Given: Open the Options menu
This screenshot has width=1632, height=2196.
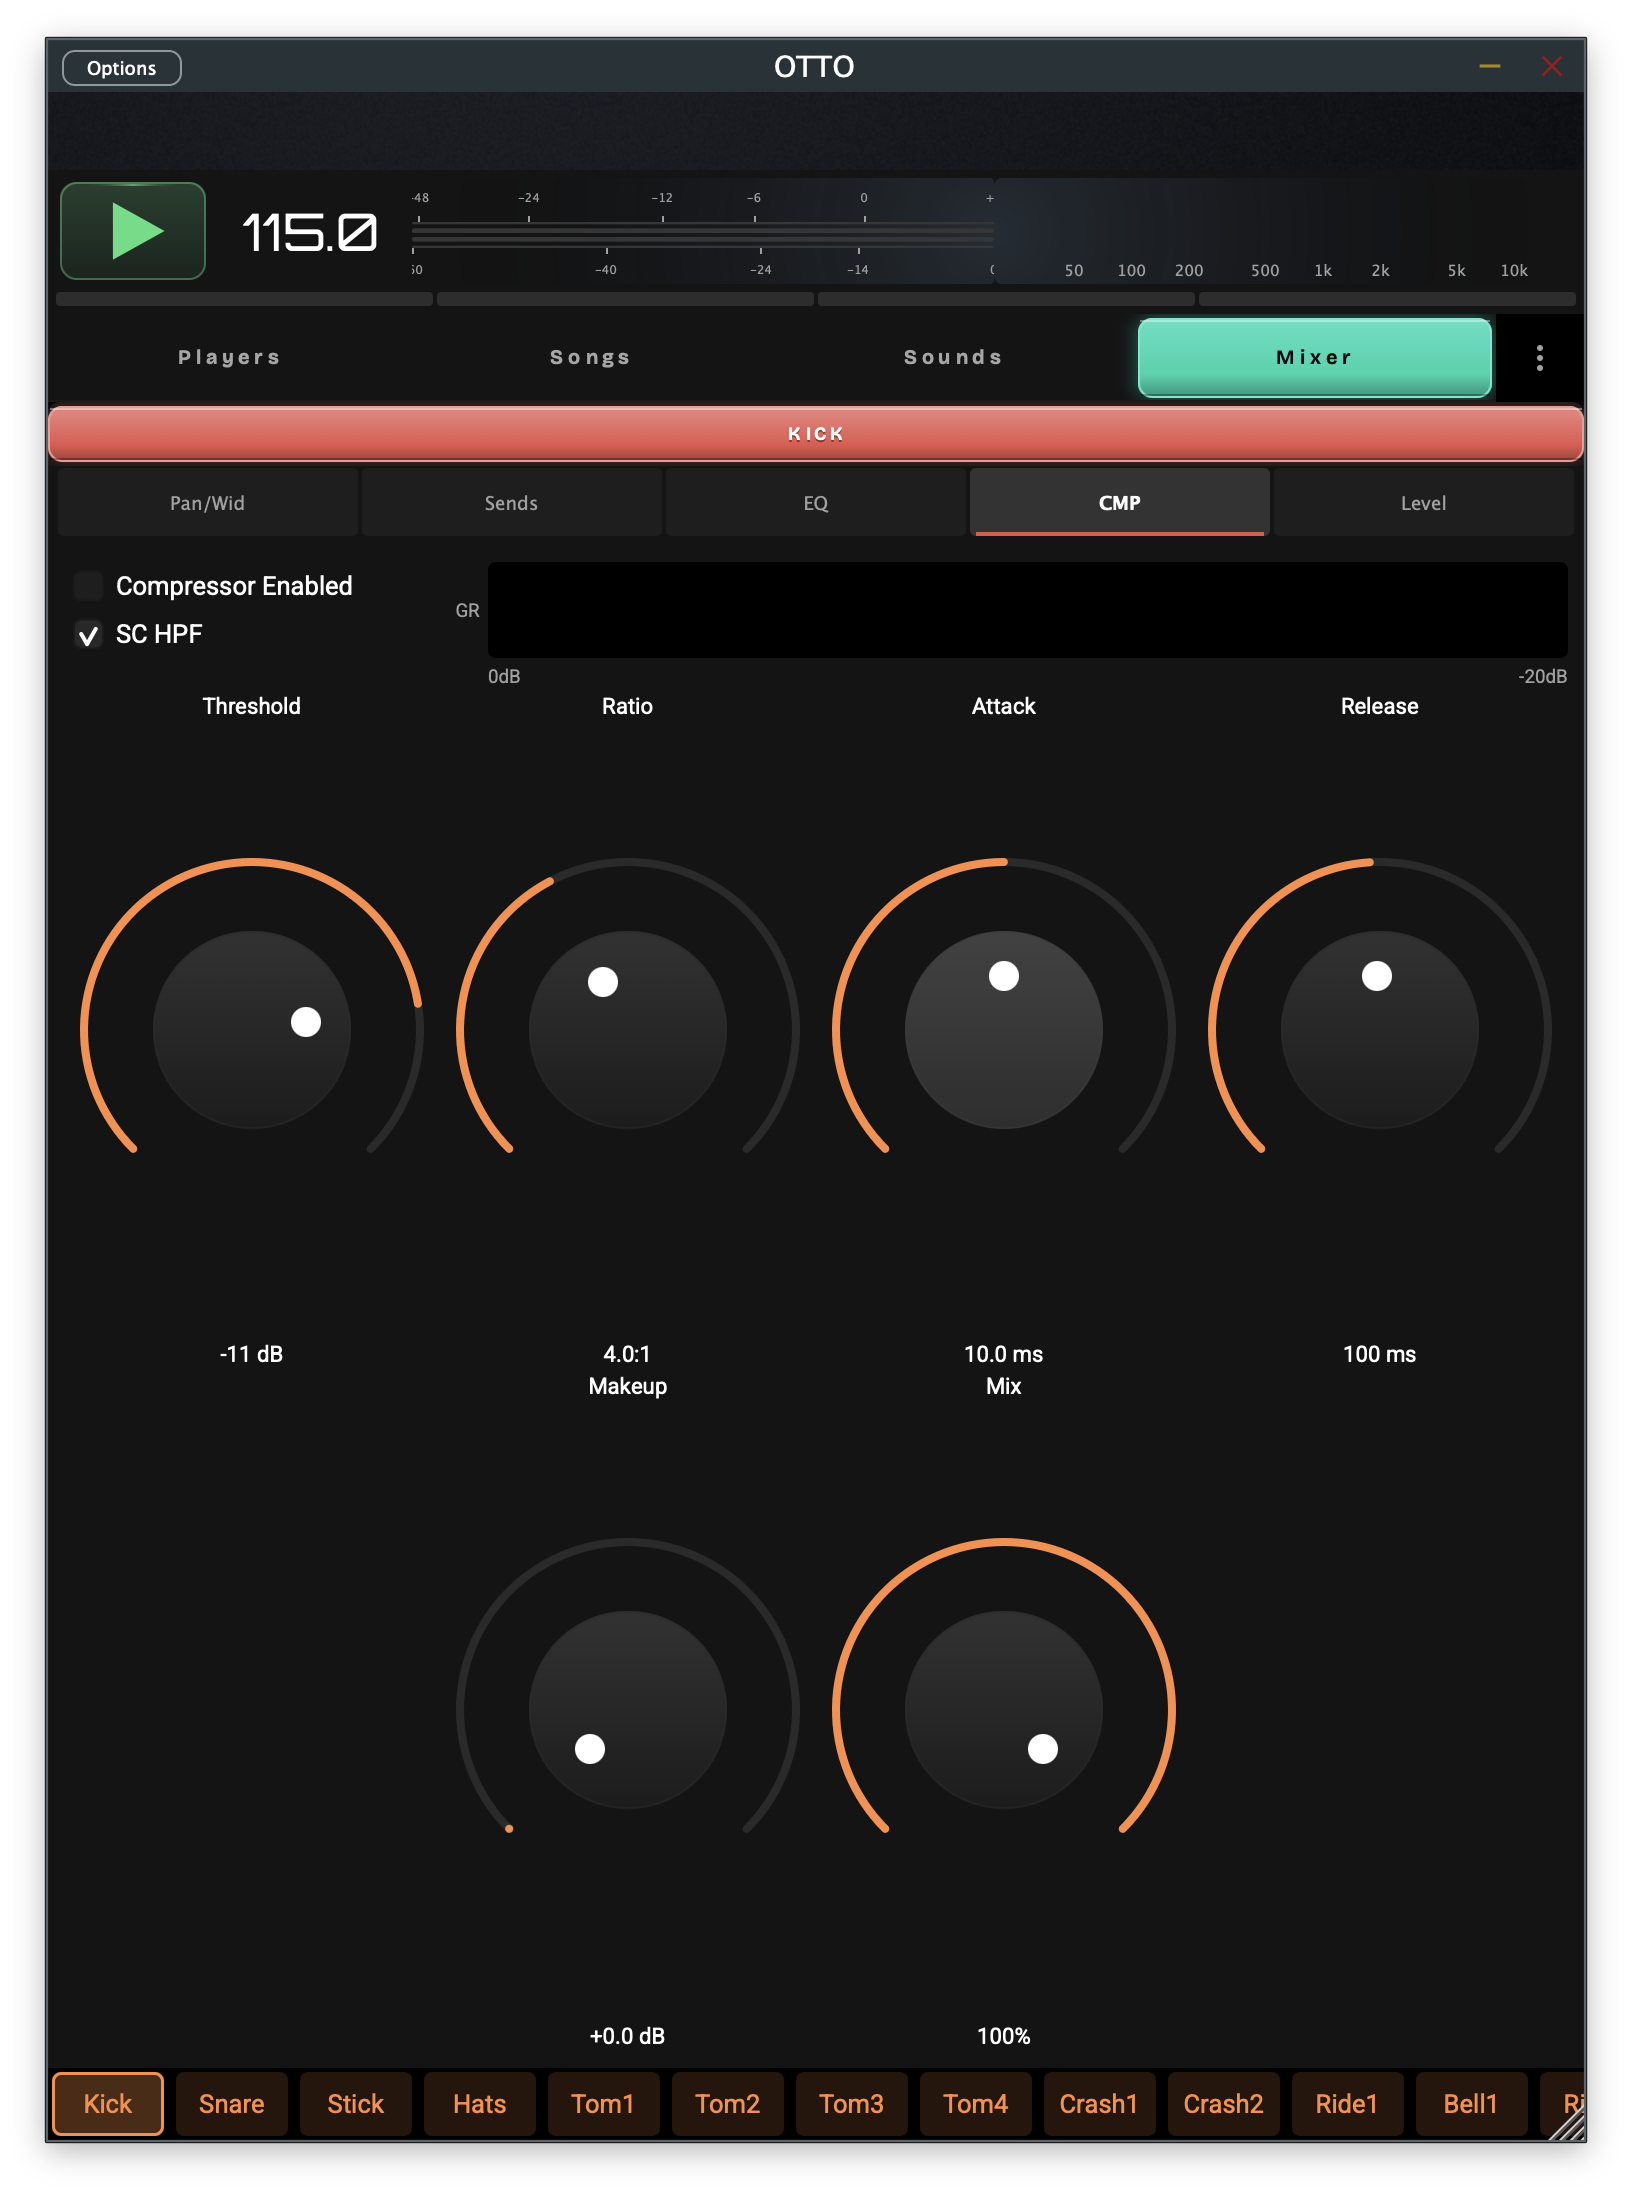Looking at the screenshot, I should pyautogui.click(x=121, y=68).
